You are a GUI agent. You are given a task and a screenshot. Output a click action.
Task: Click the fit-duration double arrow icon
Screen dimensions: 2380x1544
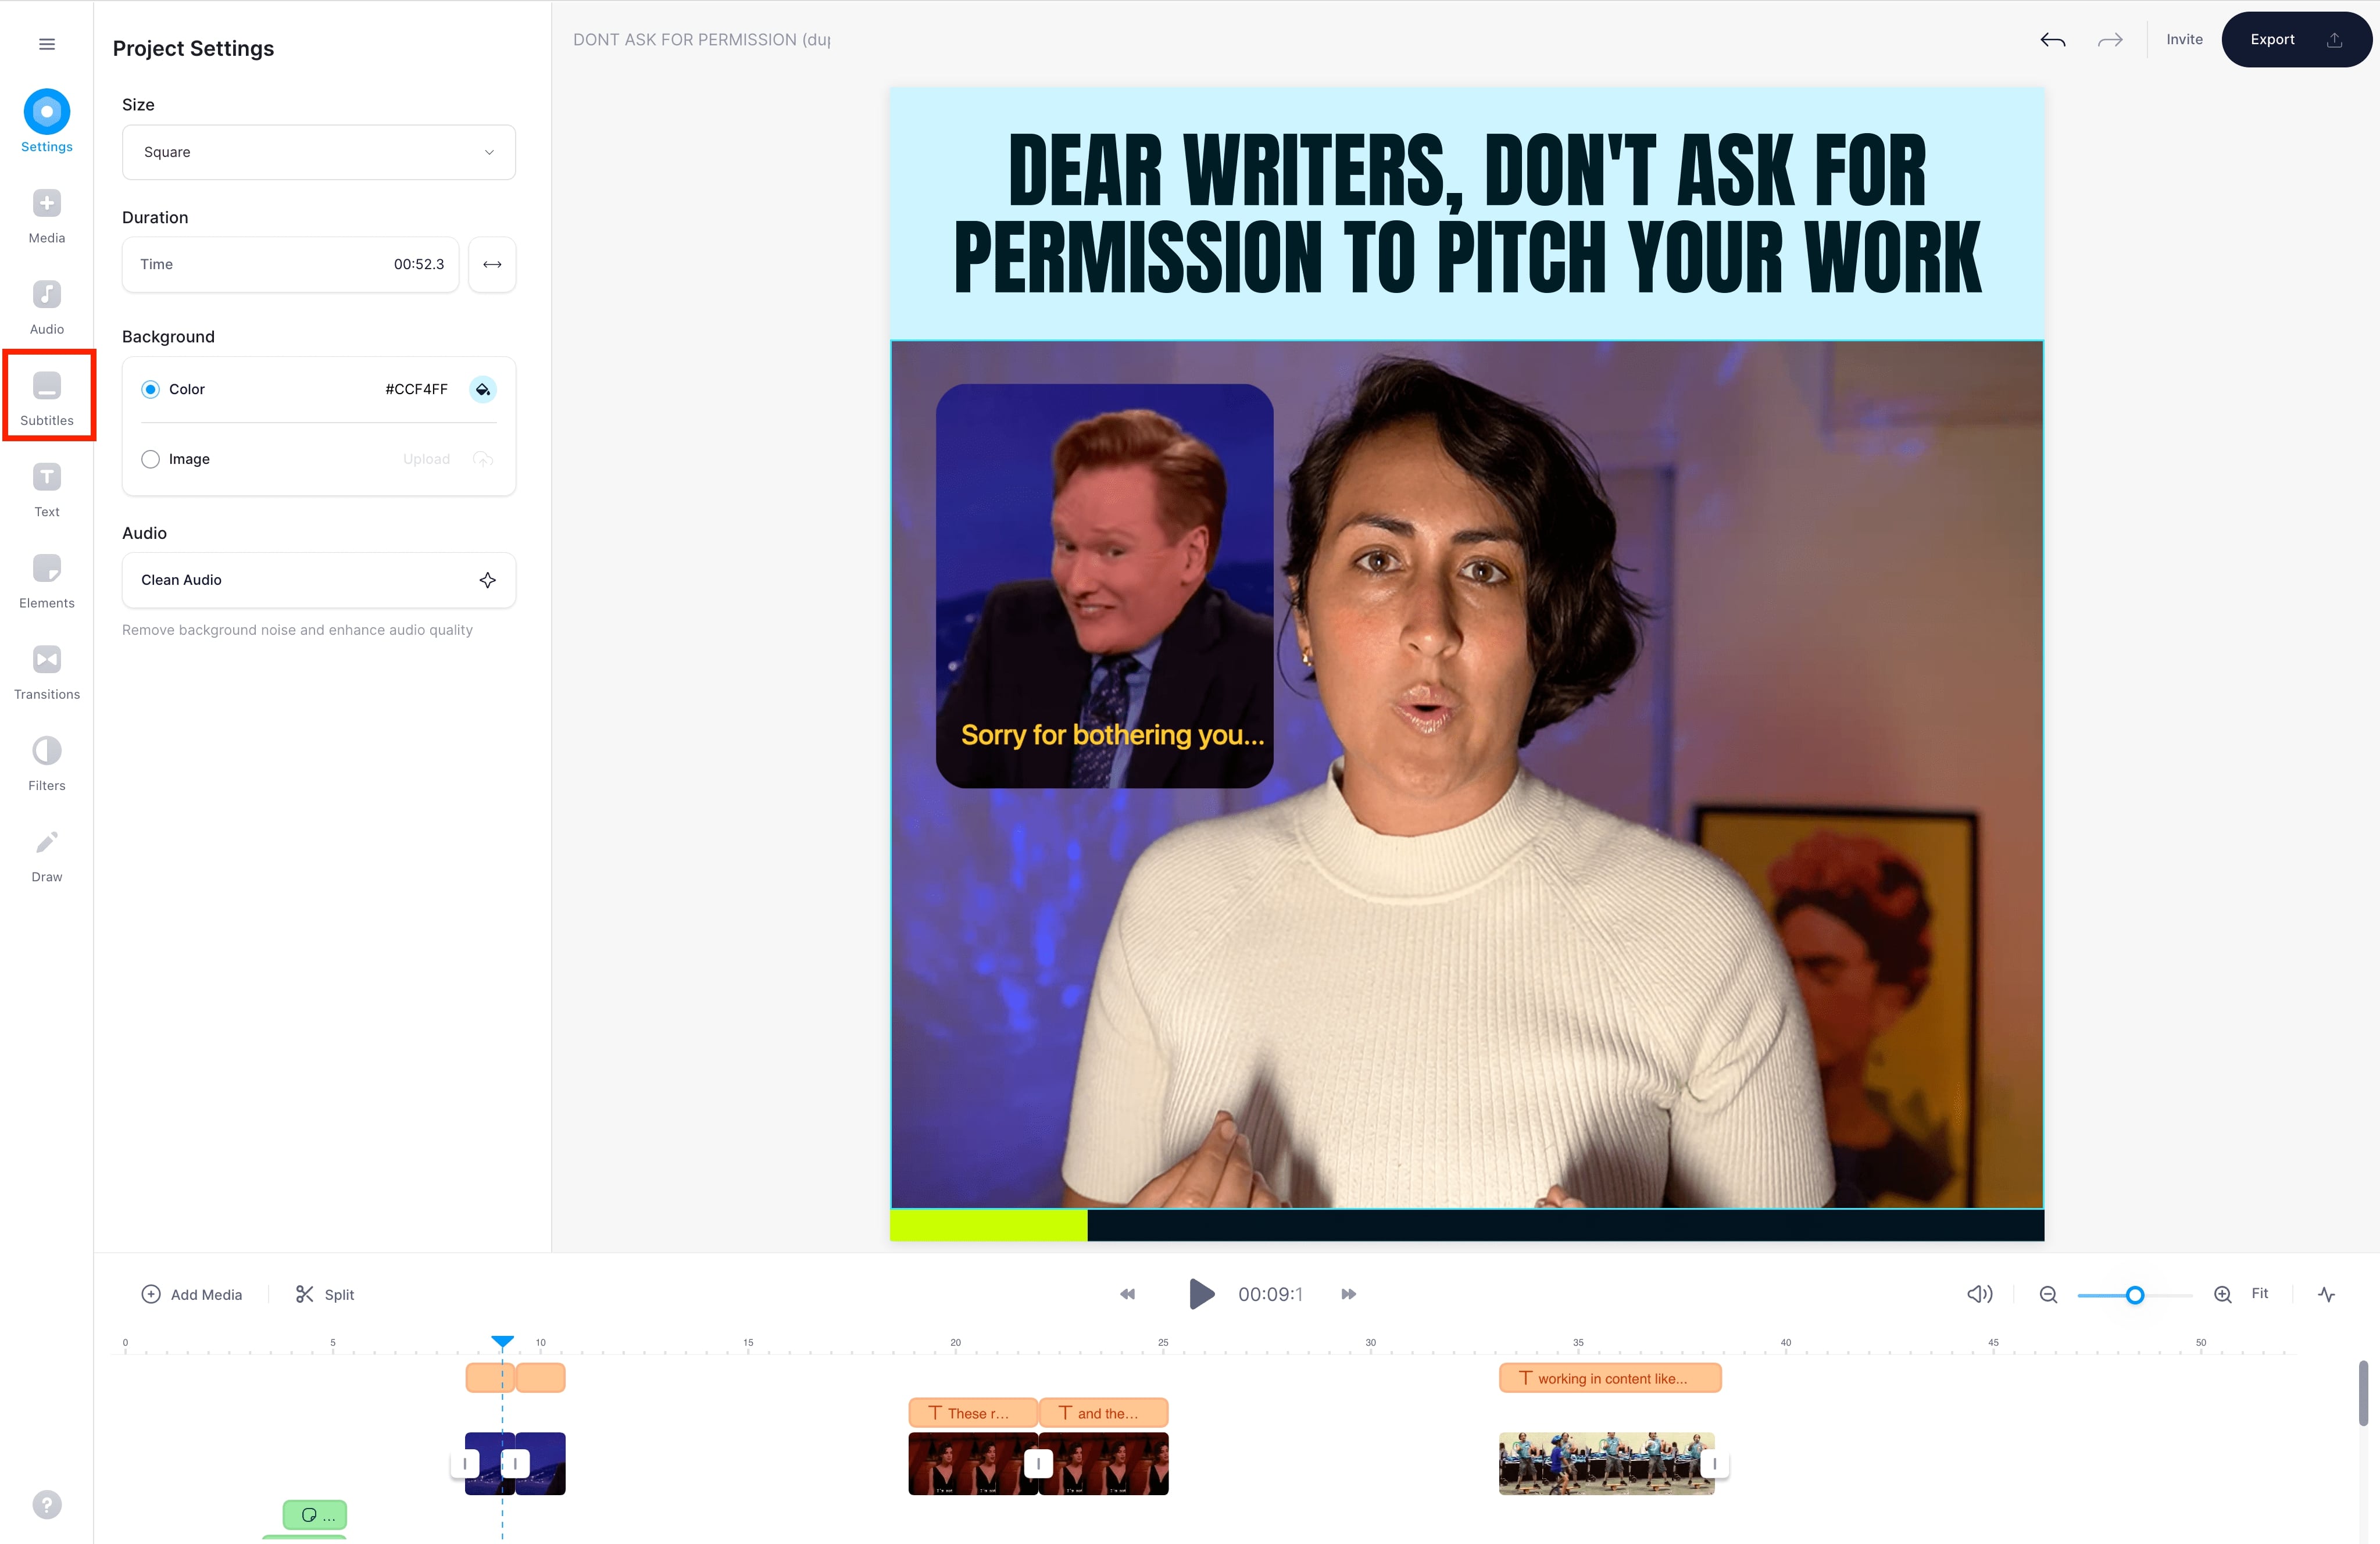coord(492,264)
